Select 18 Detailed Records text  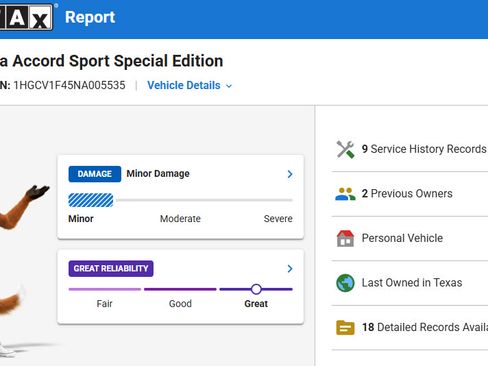[x=425, y=327]
